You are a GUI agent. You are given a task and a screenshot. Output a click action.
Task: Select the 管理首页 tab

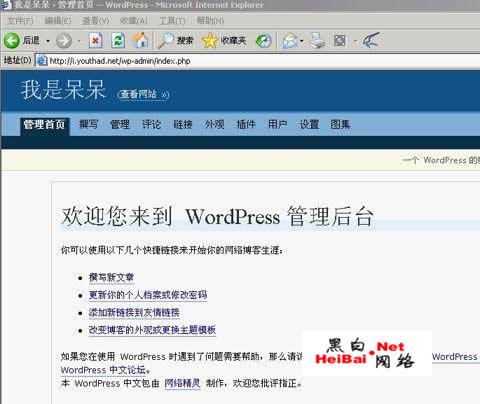(45, 125)
